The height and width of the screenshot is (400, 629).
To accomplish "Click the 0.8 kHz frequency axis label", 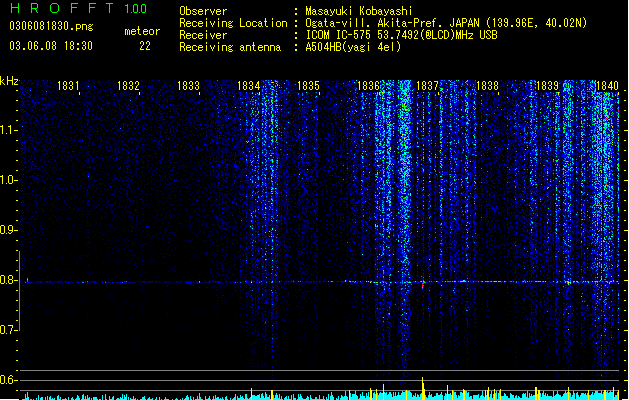I will (x=8, y=280).
